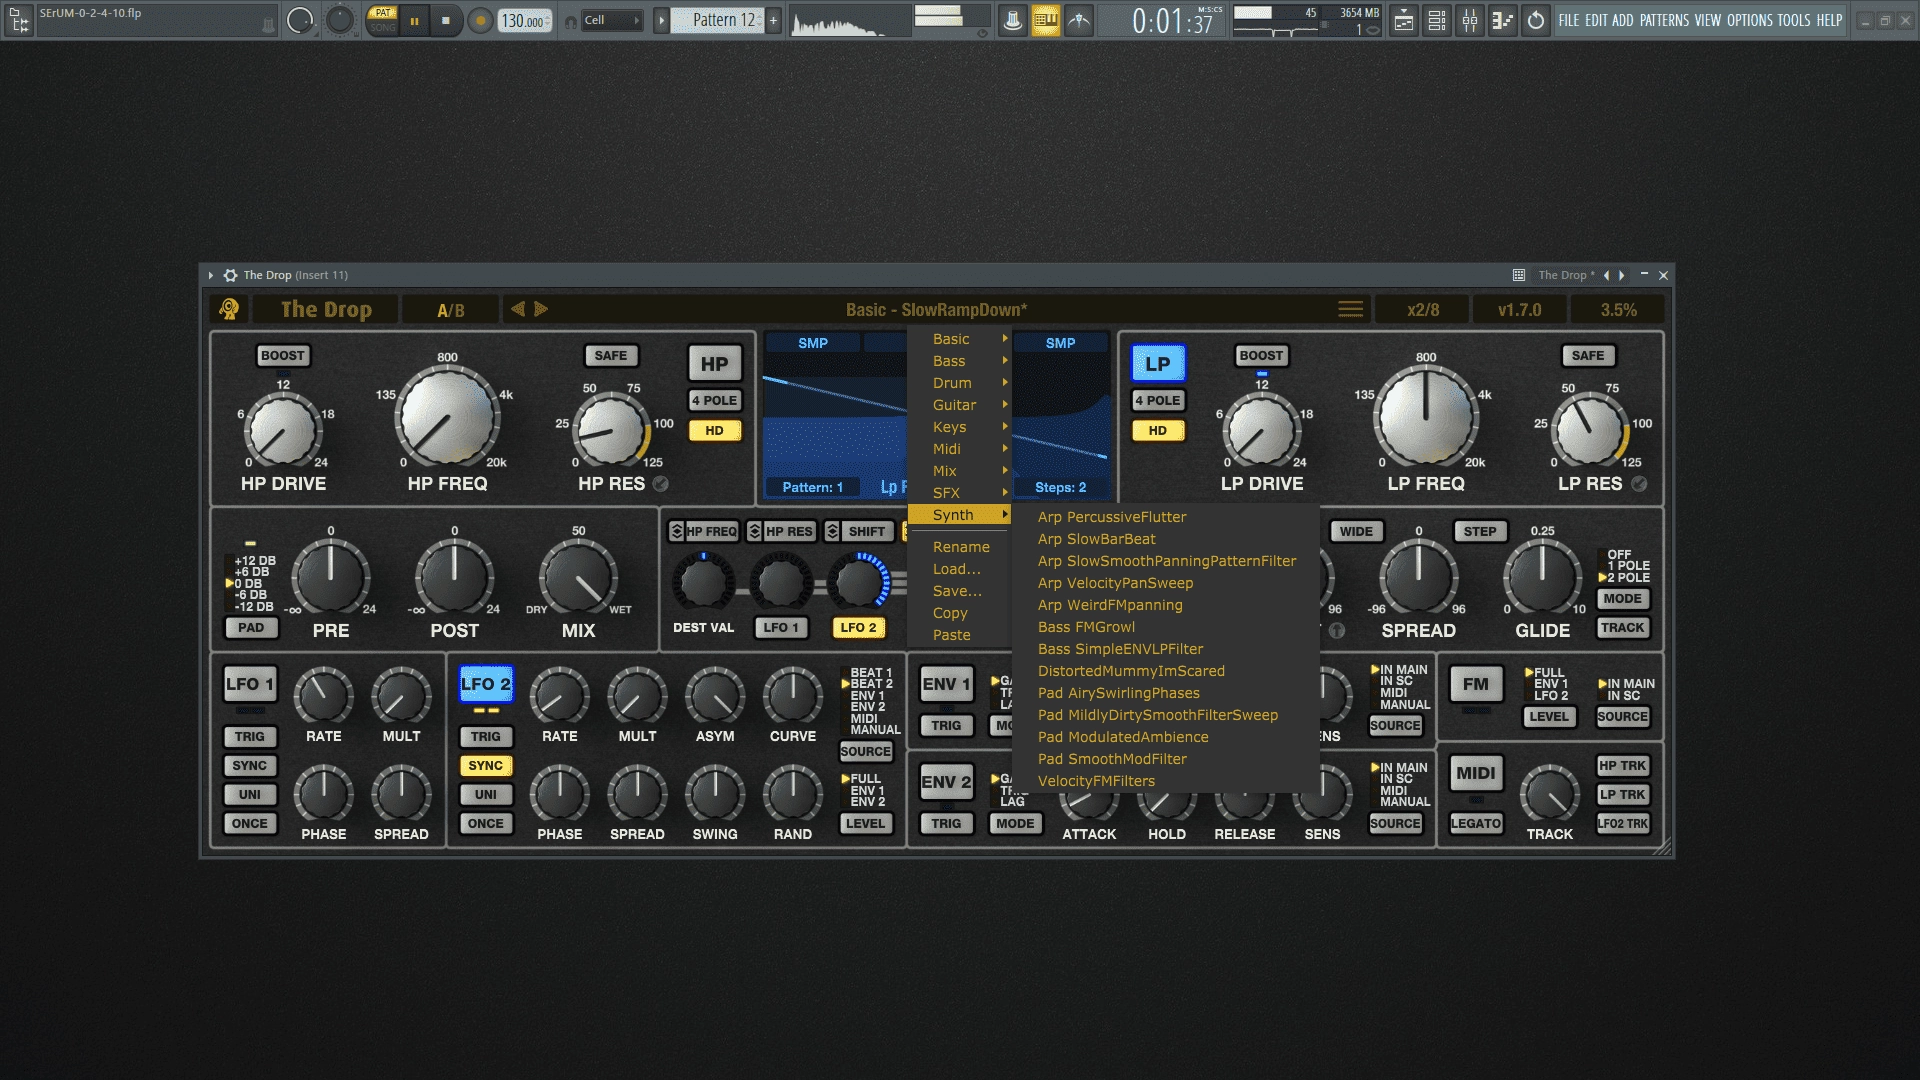Image resolution: width=1920 pixels, height=1080 pixels.
Task: Click the HP FREQ destination stepper arrows
Action: click(x=677, y=532)
